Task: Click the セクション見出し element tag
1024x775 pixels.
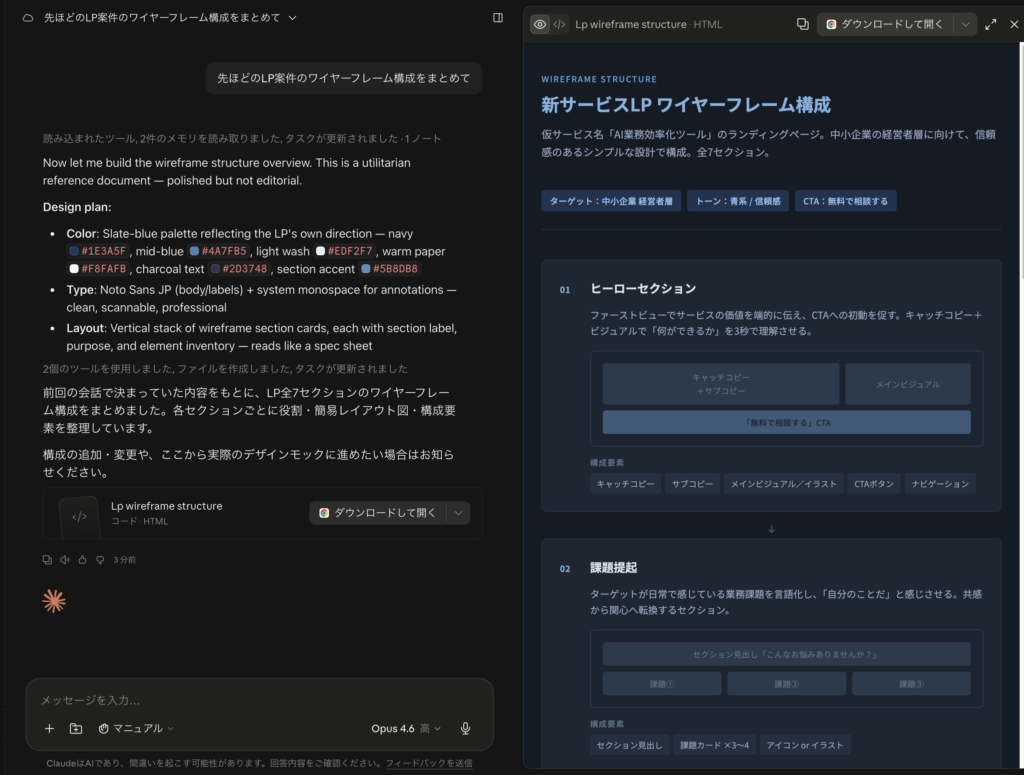Action: click(629, 745)
